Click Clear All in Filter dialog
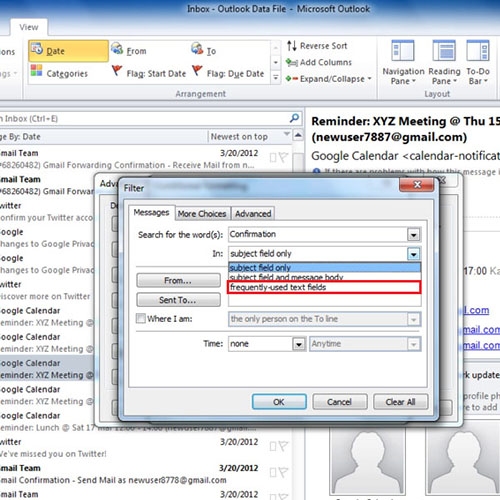 pos(400,402)
